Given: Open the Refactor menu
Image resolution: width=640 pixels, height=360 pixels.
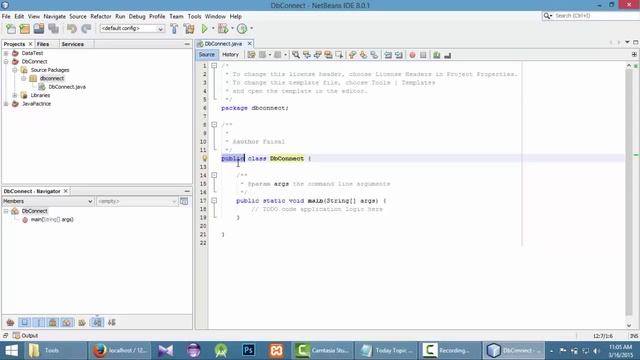Looking at the screenshot, I should (101, 16).
